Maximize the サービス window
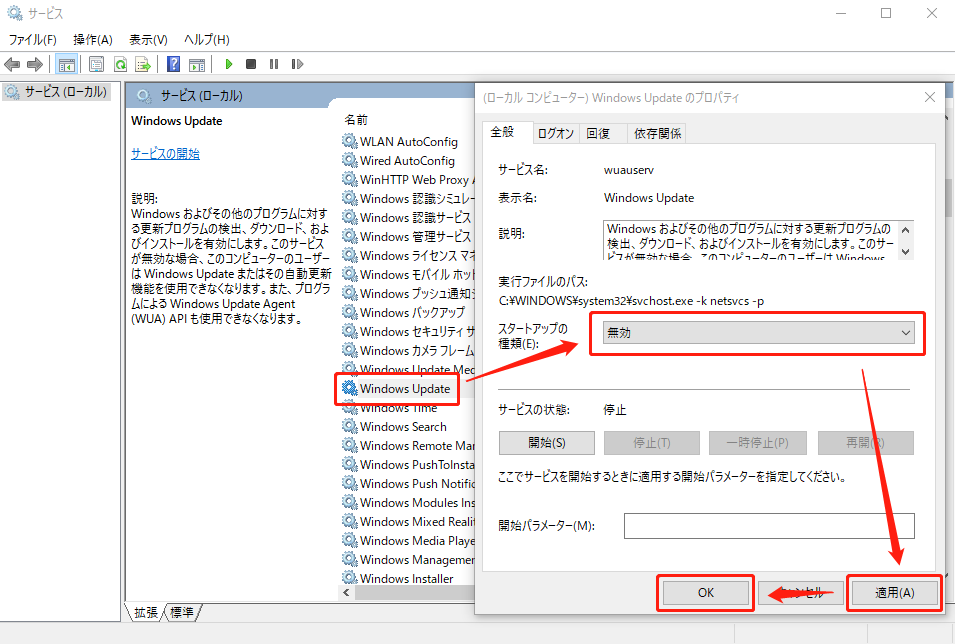The height and width of the screenshot is (644, 955). coord(886,13)
